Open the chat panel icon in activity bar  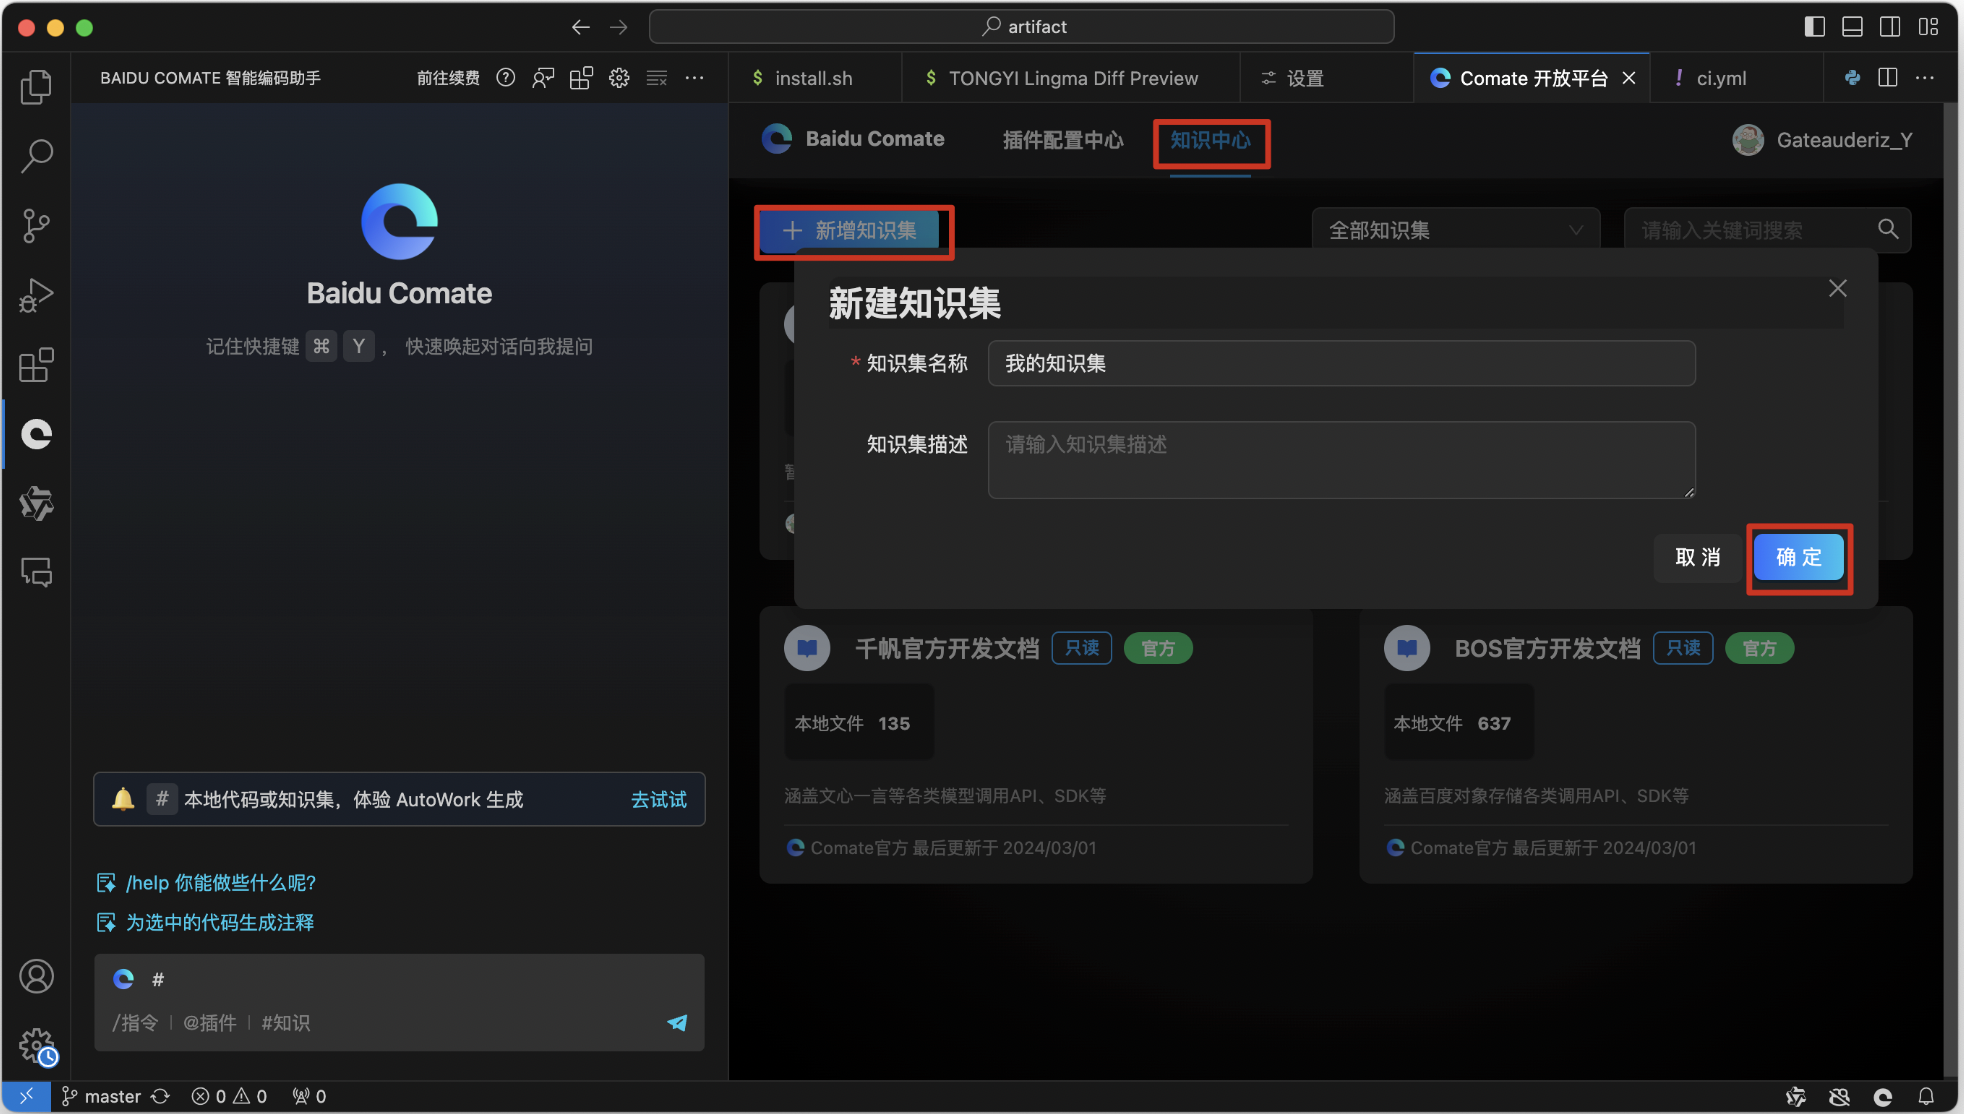36,572
